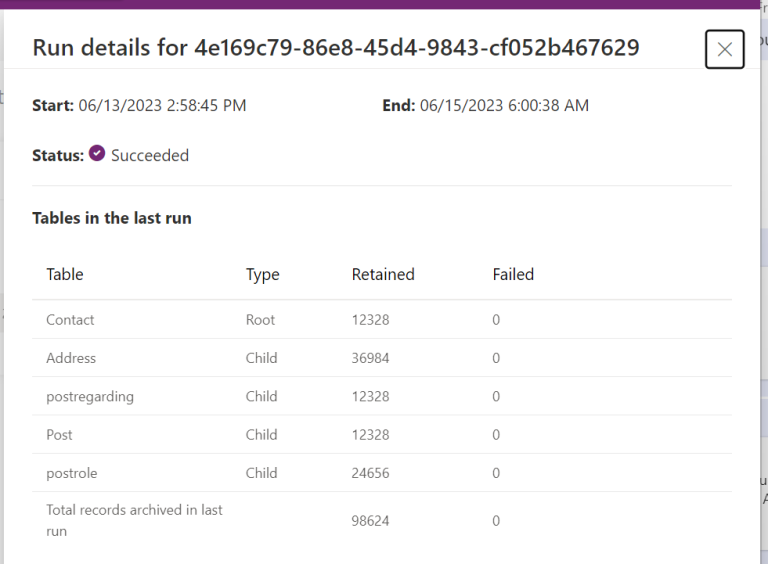Image resolution: width=768 pixels, height=564 pixels.
Task: Click the 98624 total retained value
Action: coord(370,521)
